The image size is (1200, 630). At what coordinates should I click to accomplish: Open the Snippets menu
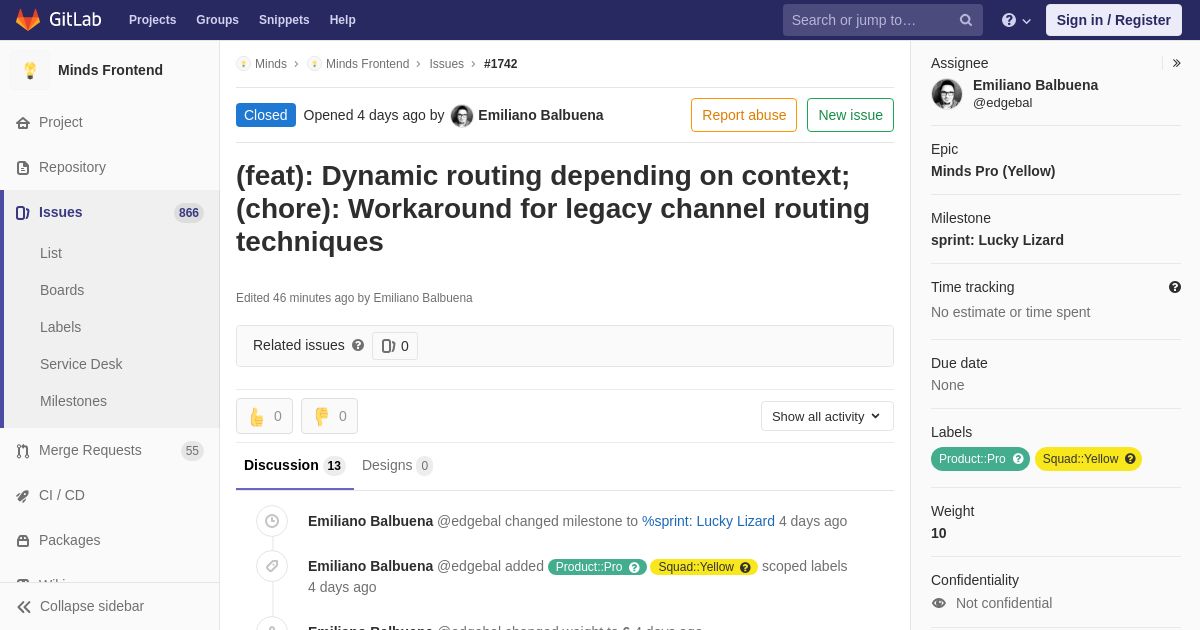(284, 20)
